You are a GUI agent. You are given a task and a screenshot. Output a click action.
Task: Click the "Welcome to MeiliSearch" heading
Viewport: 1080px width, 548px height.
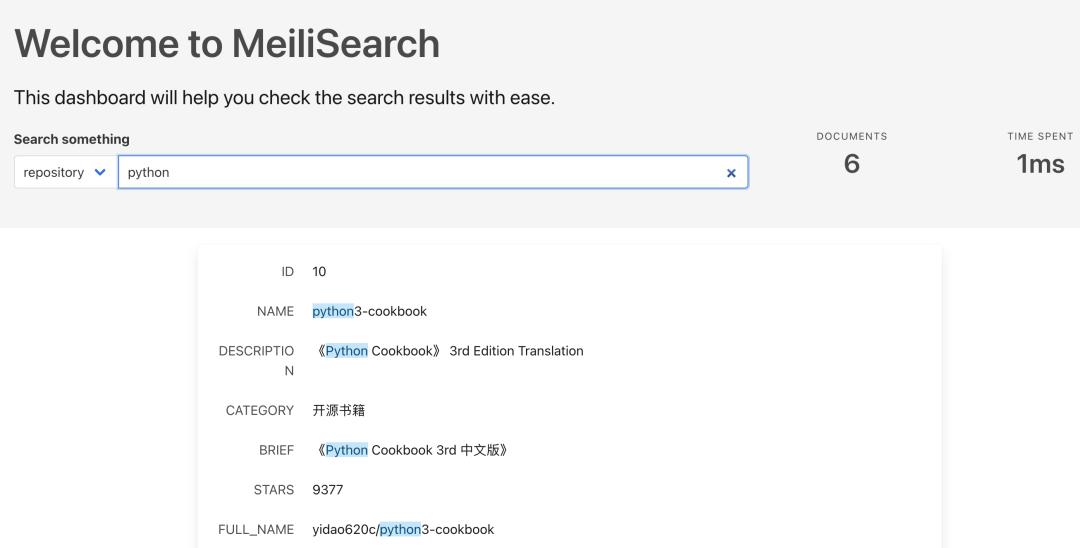[227, 44]
